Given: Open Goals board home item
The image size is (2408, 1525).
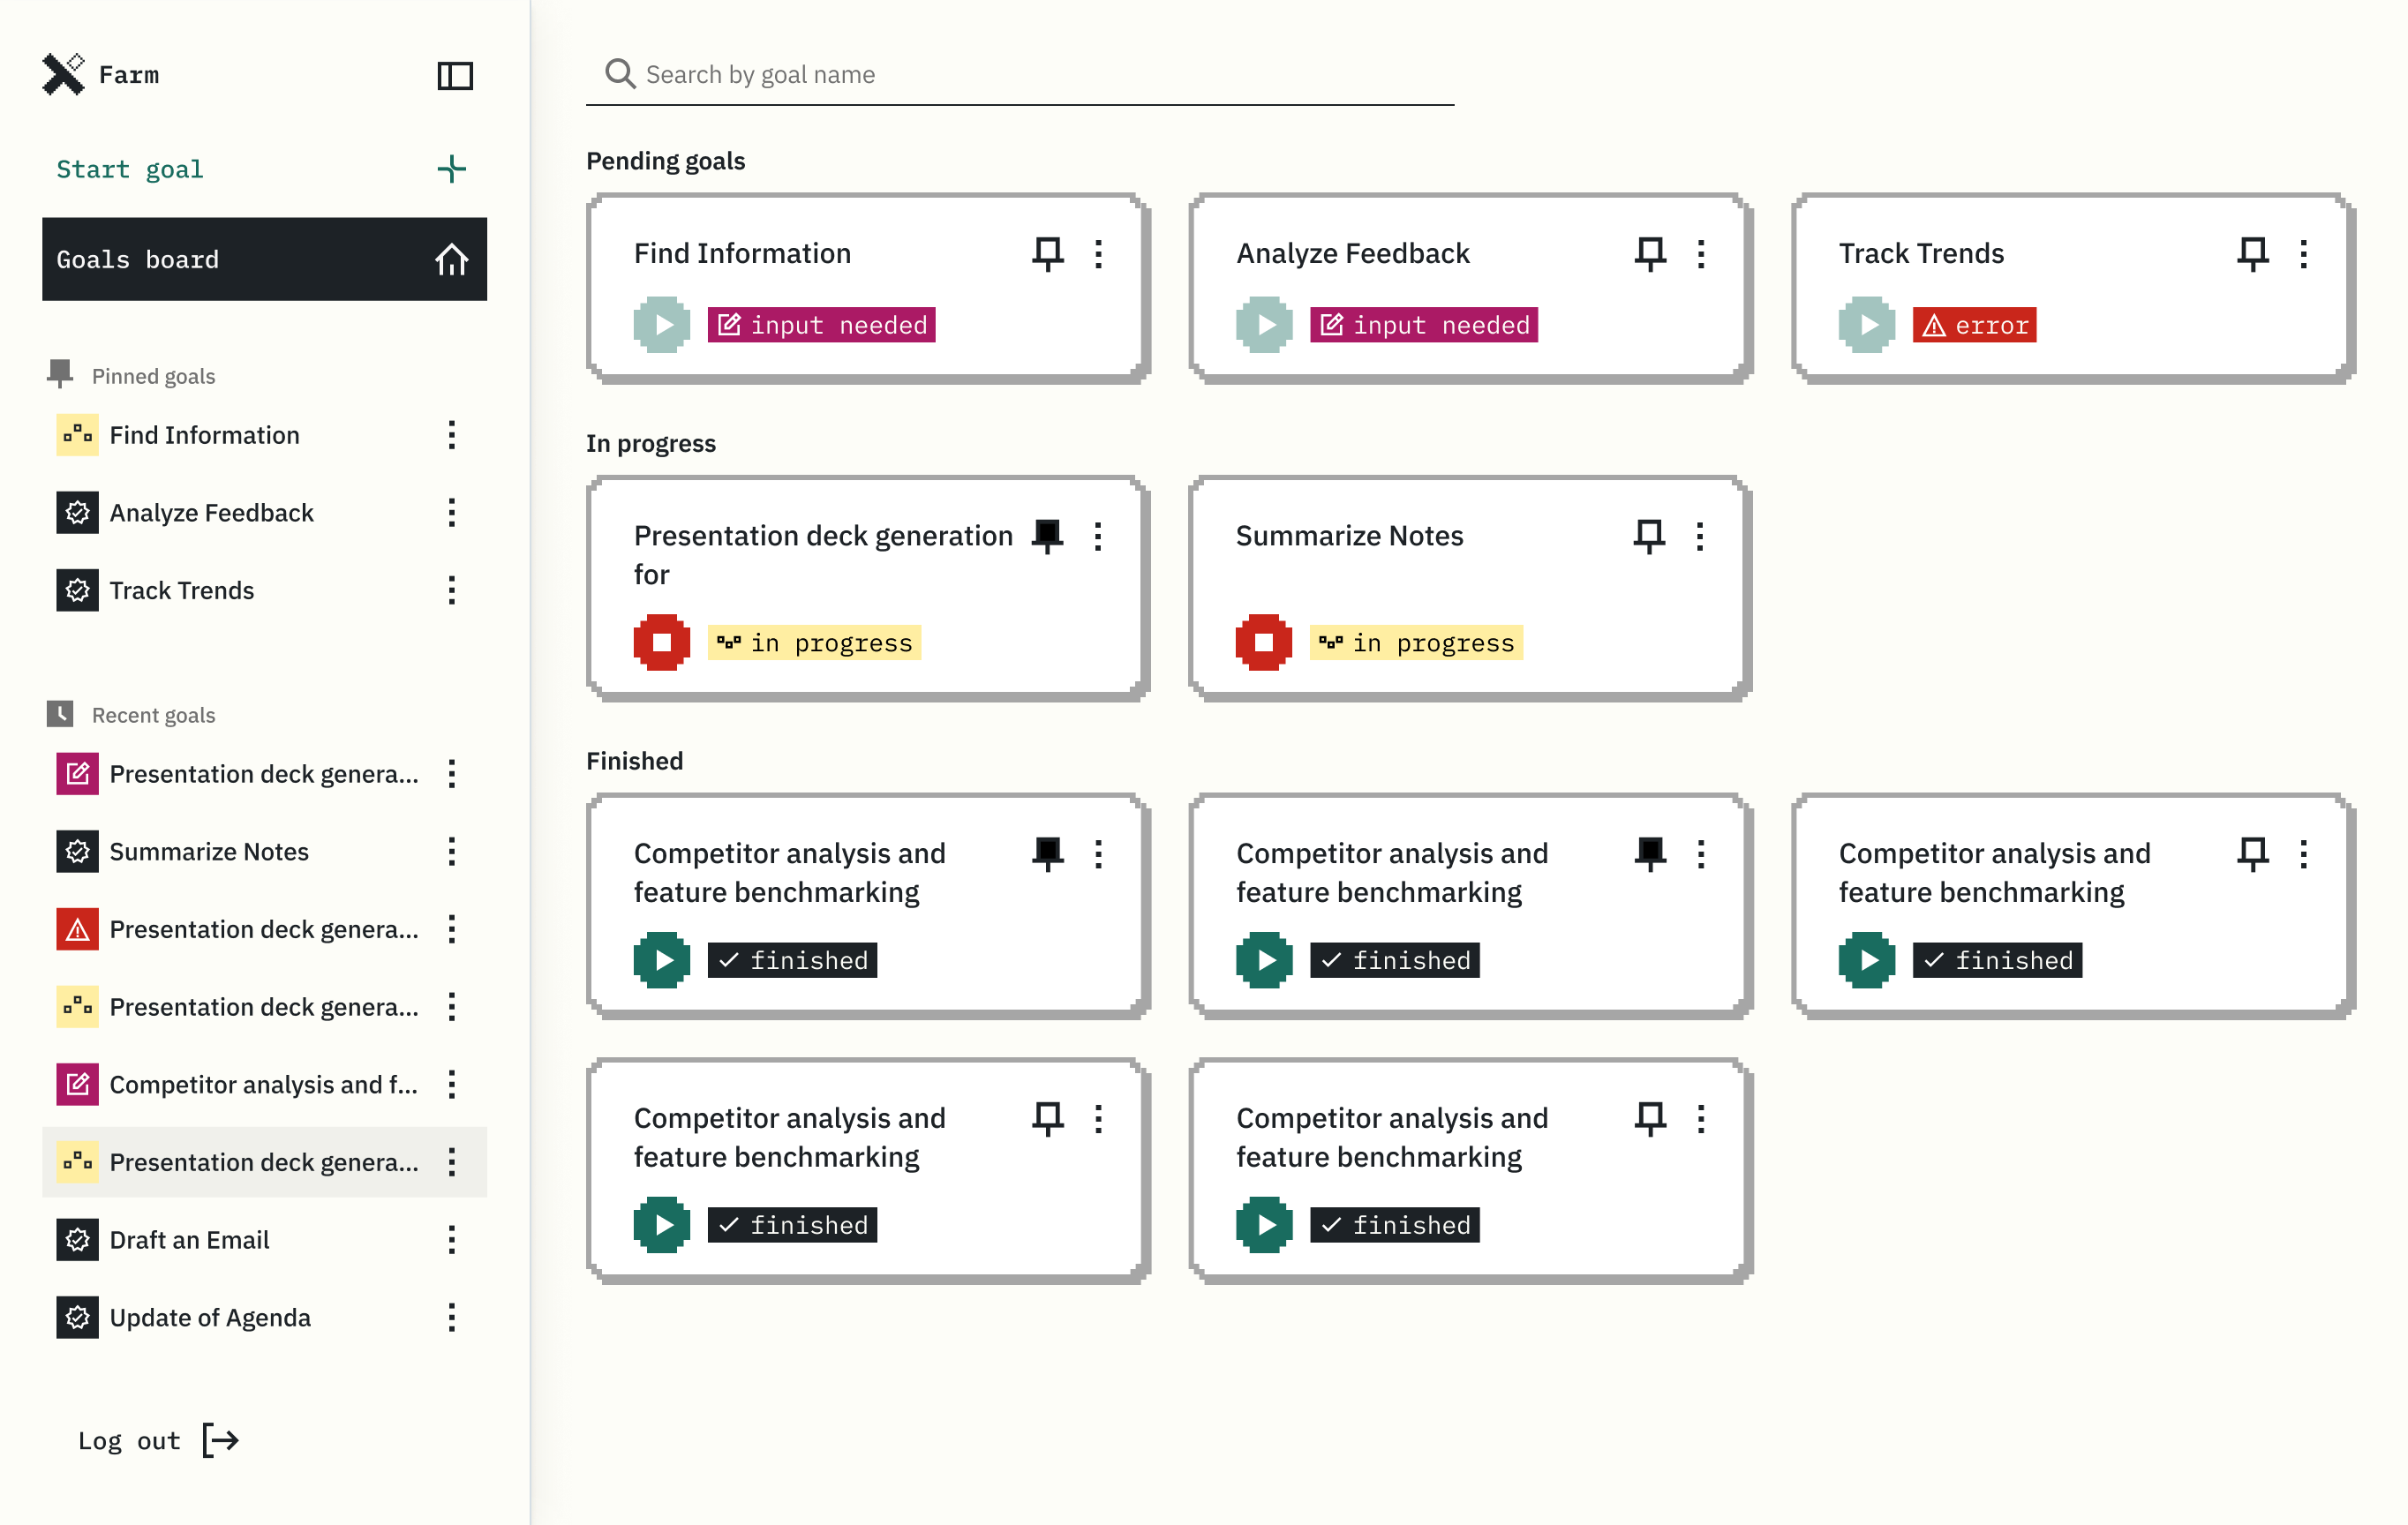Looking at the screenshot, I should 264,259.
